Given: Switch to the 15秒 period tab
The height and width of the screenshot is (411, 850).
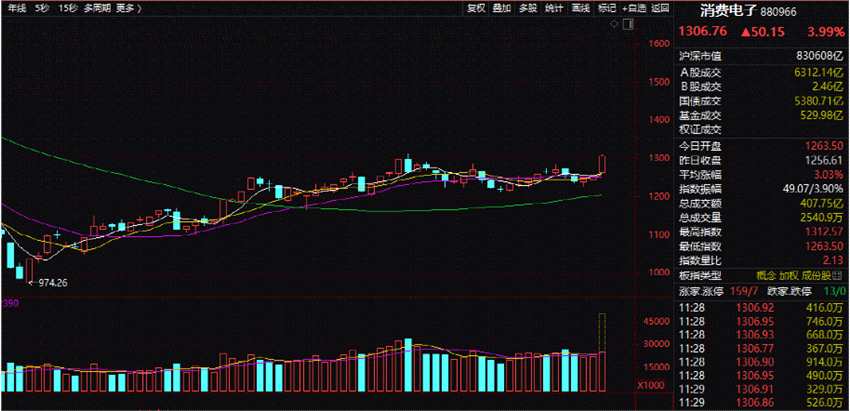Looking at the screenshot, I should click(x=68, y=8).
